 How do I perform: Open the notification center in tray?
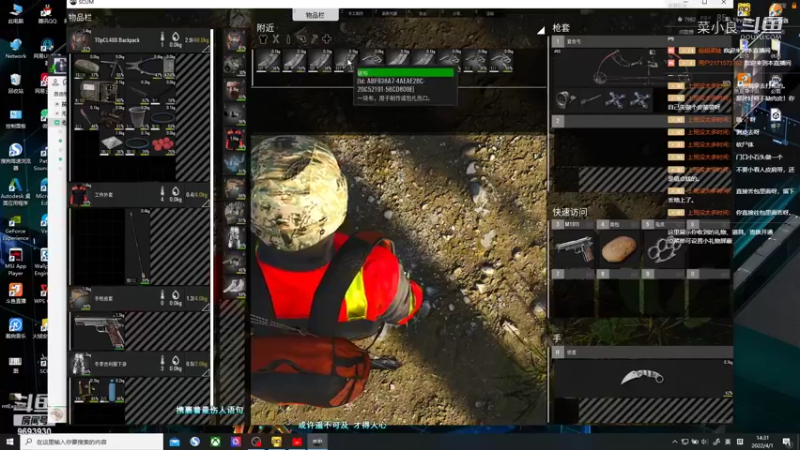click(x=786, y=441)
